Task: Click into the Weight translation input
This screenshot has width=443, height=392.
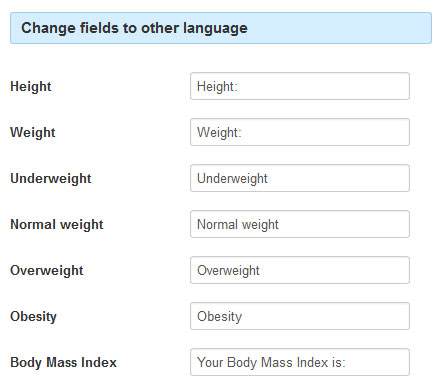Action: [x=300, y=132]
